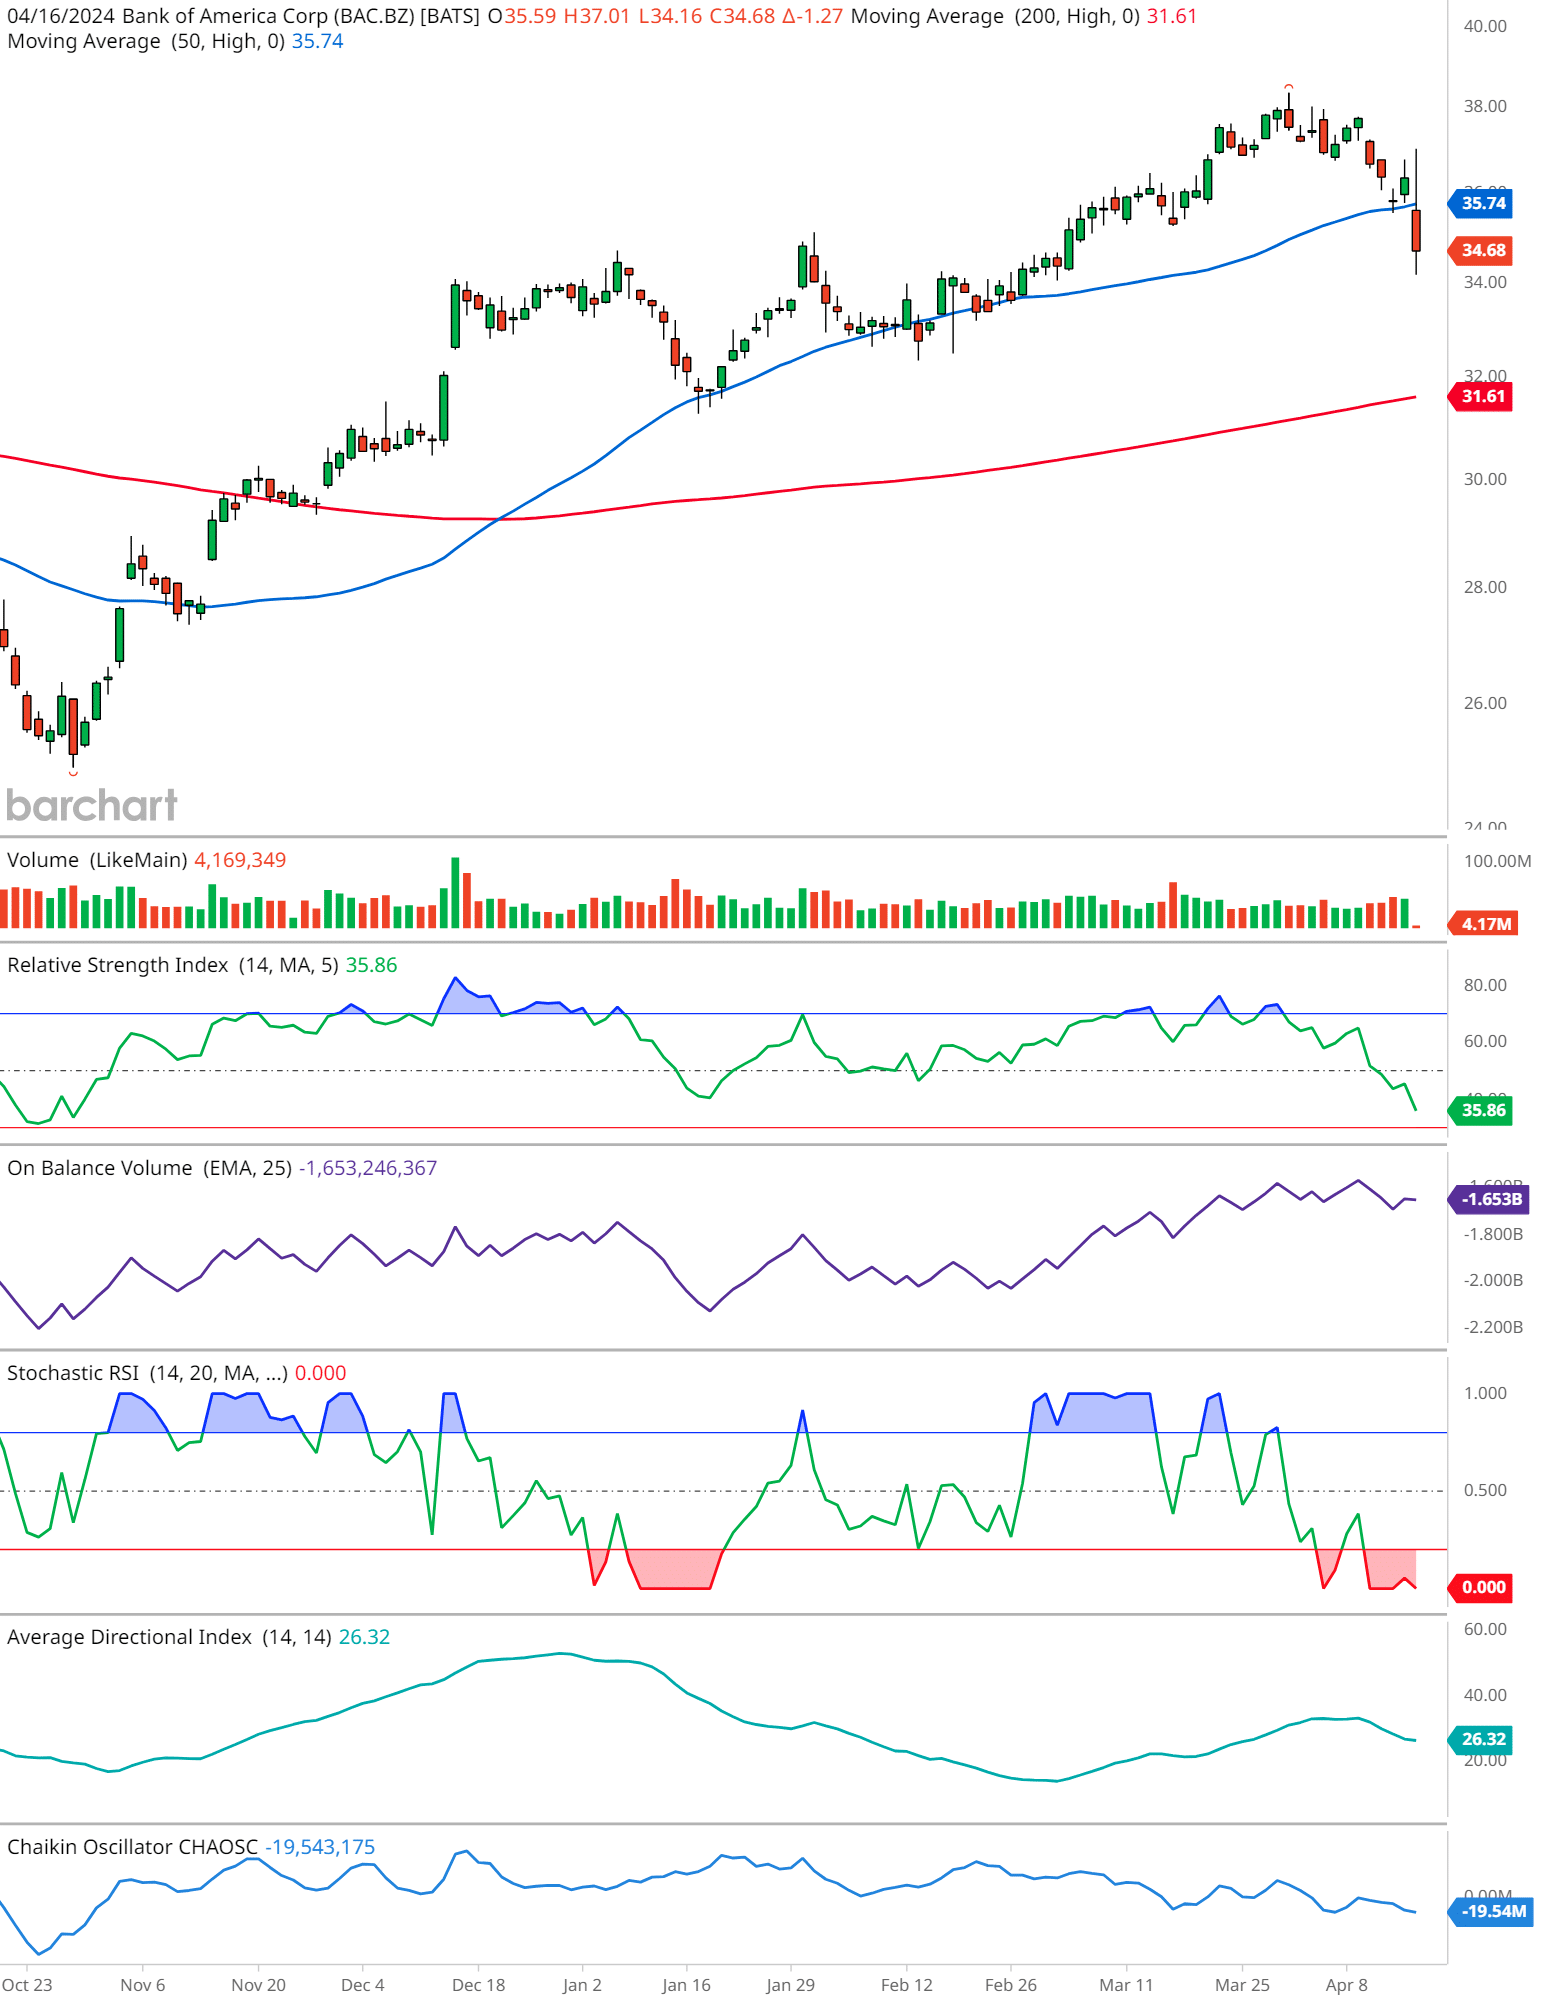Click the 80.00 RSI axis label
1544x2003 pixels.
[1485, 985]
